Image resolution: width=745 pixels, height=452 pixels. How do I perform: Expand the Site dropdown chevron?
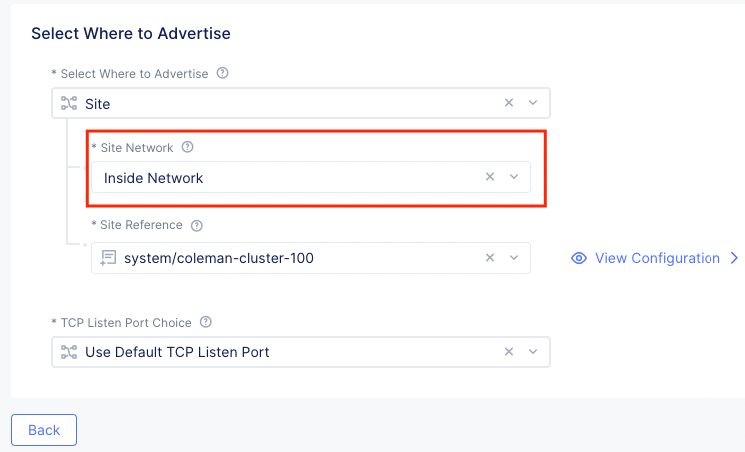click(533, 103)
